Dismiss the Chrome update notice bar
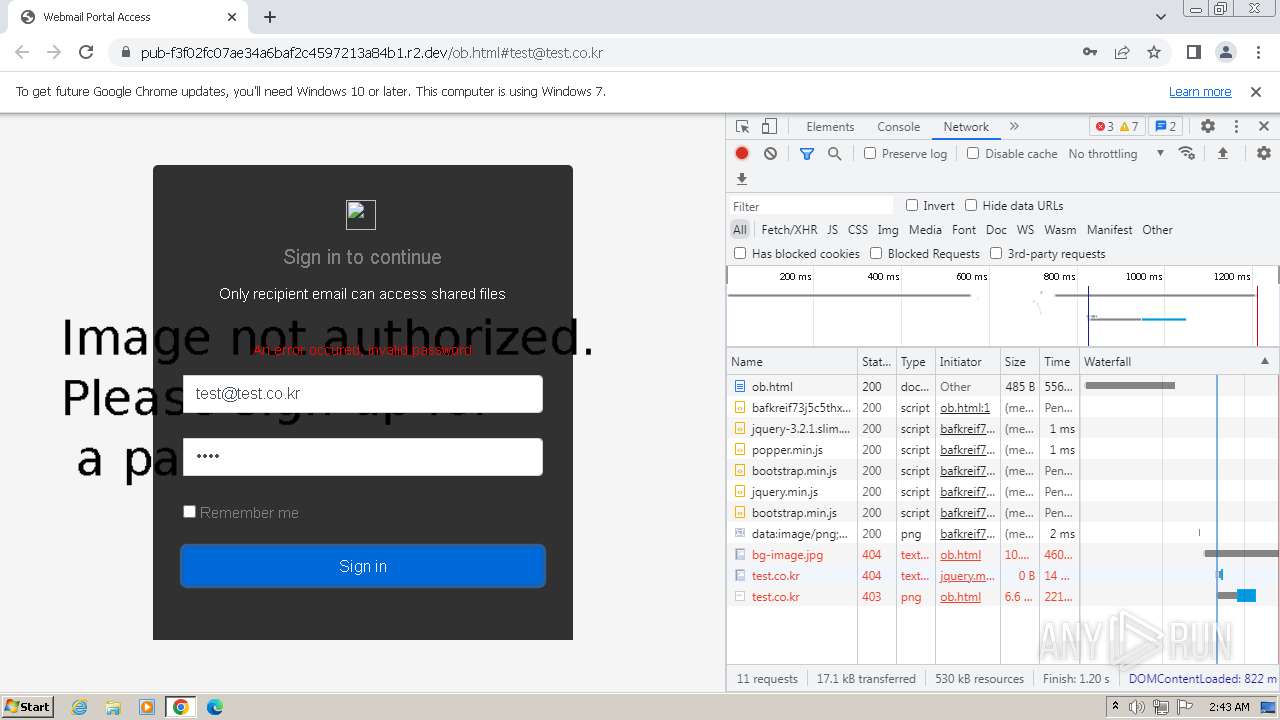 (1256, 91)
